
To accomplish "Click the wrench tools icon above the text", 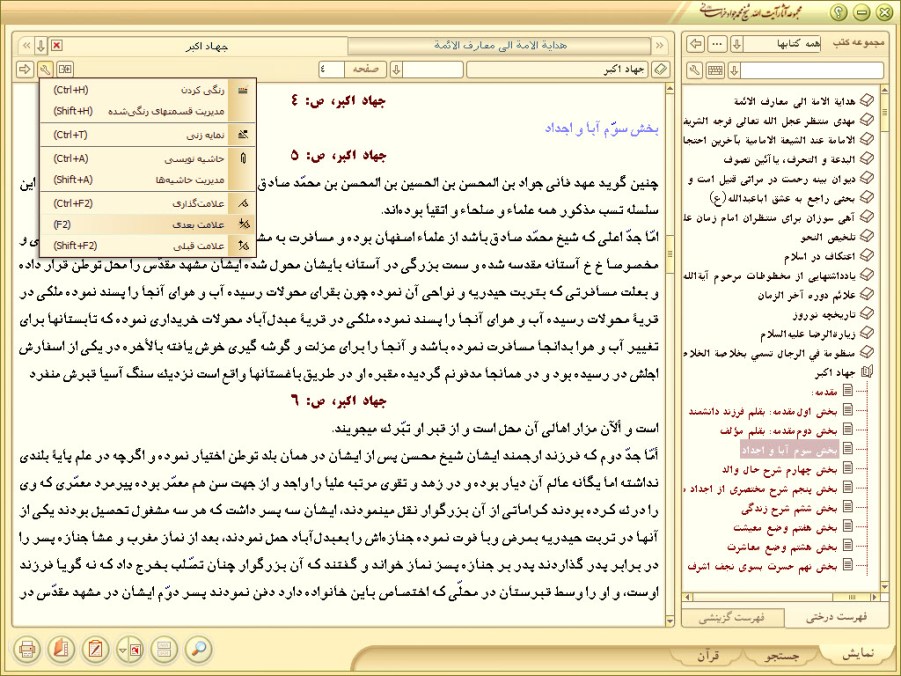I will (45, 70).
